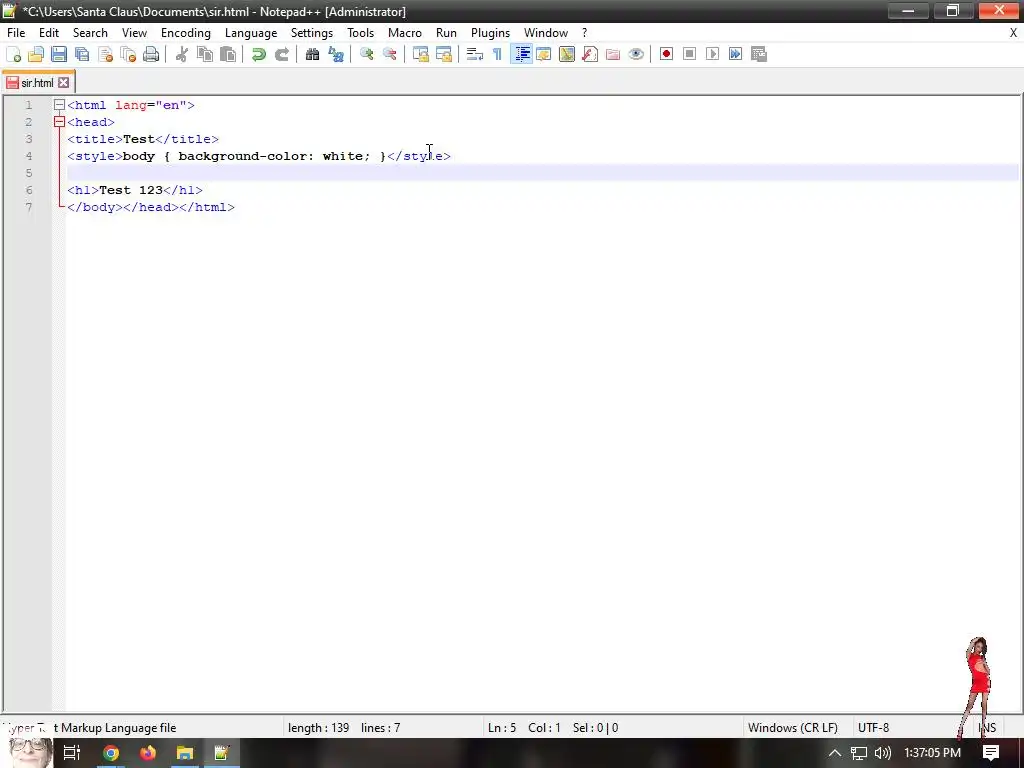Toggle the highlighted Indent Guide icon
Viewport: 1024px width, 768px height.
(521, 54)
